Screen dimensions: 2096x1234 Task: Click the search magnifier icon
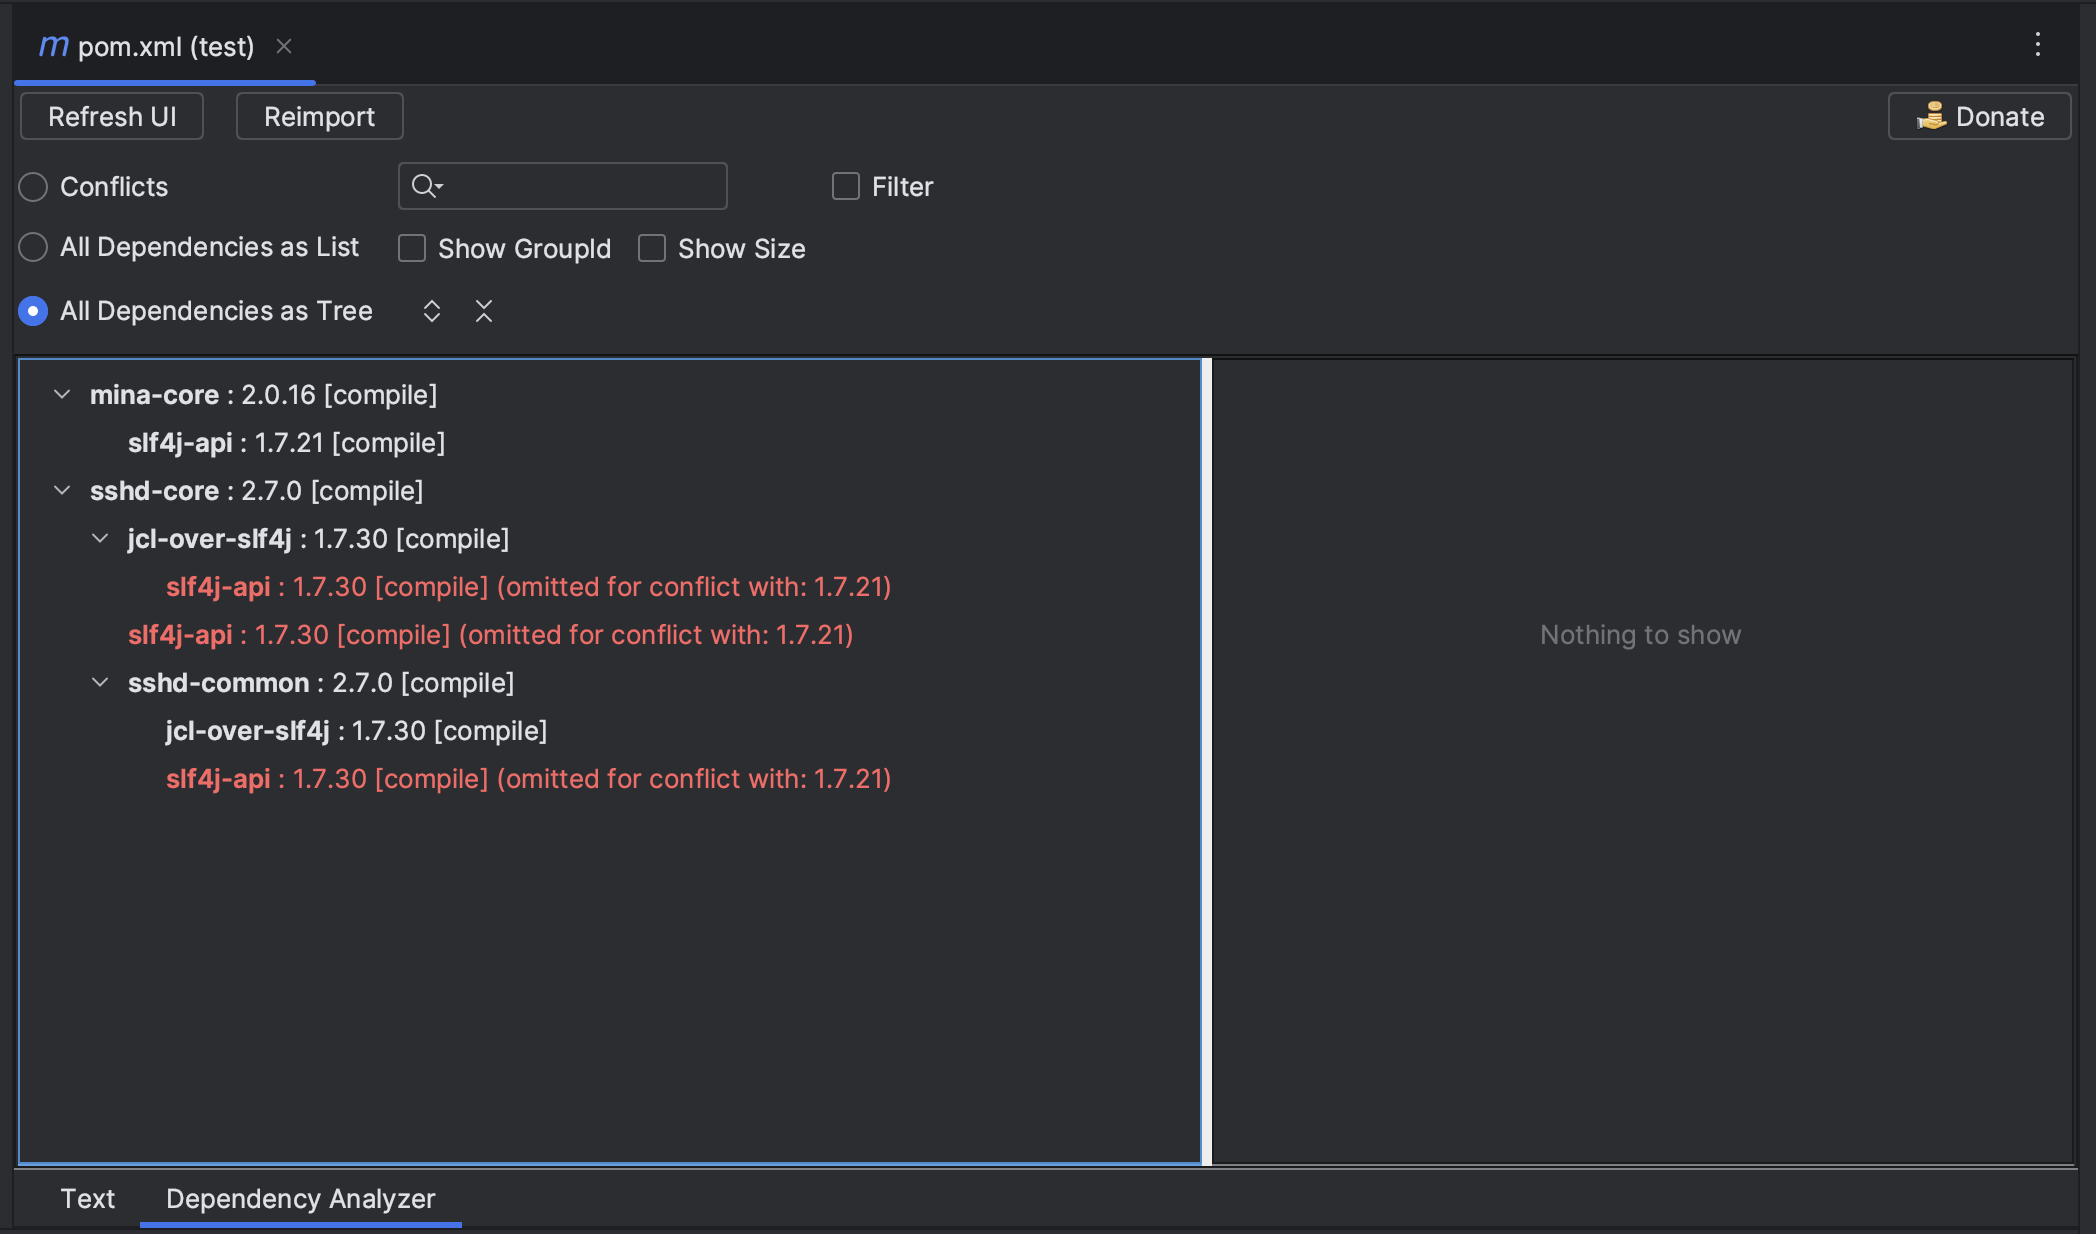425,186
